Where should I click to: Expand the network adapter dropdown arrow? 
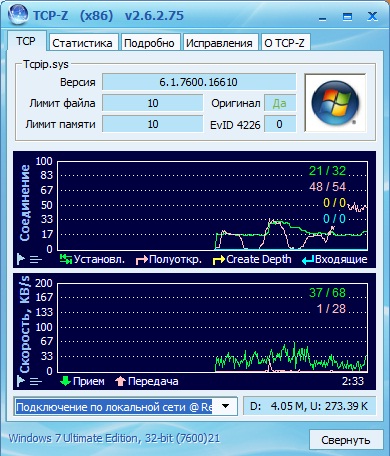point(226,406)
